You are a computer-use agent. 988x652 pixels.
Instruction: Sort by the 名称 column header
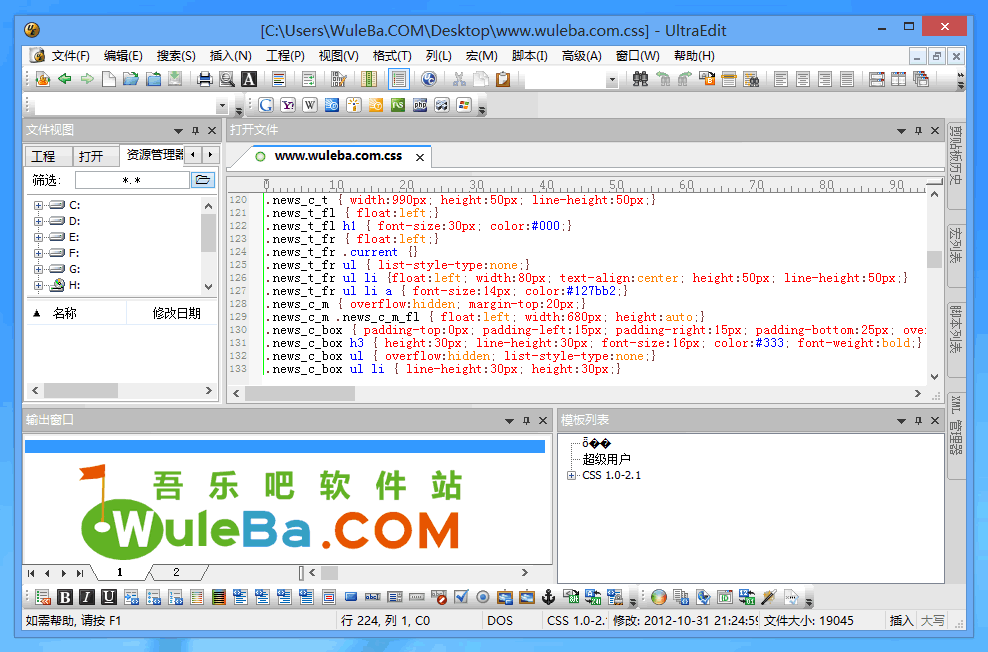76,313
